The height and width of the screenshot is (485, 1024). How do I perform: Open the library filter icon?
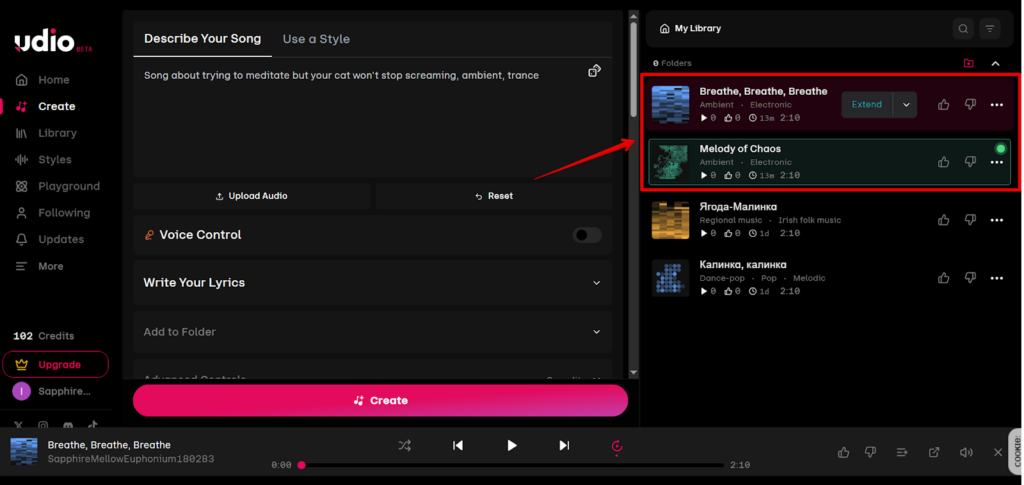pos(990,29)
